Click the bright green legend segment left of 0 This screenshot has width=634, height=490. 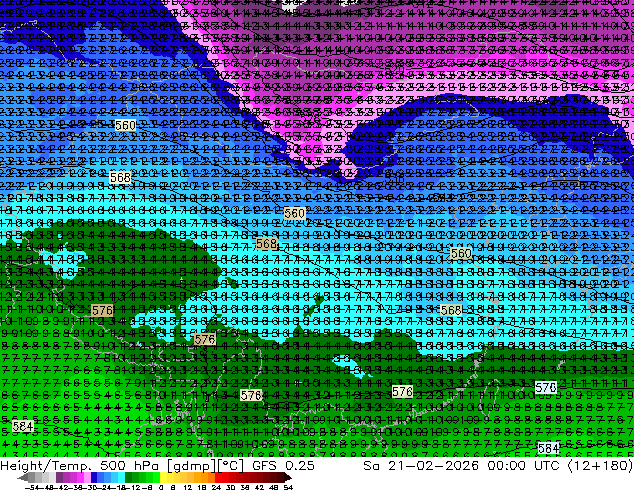click(x=156, y=477)
